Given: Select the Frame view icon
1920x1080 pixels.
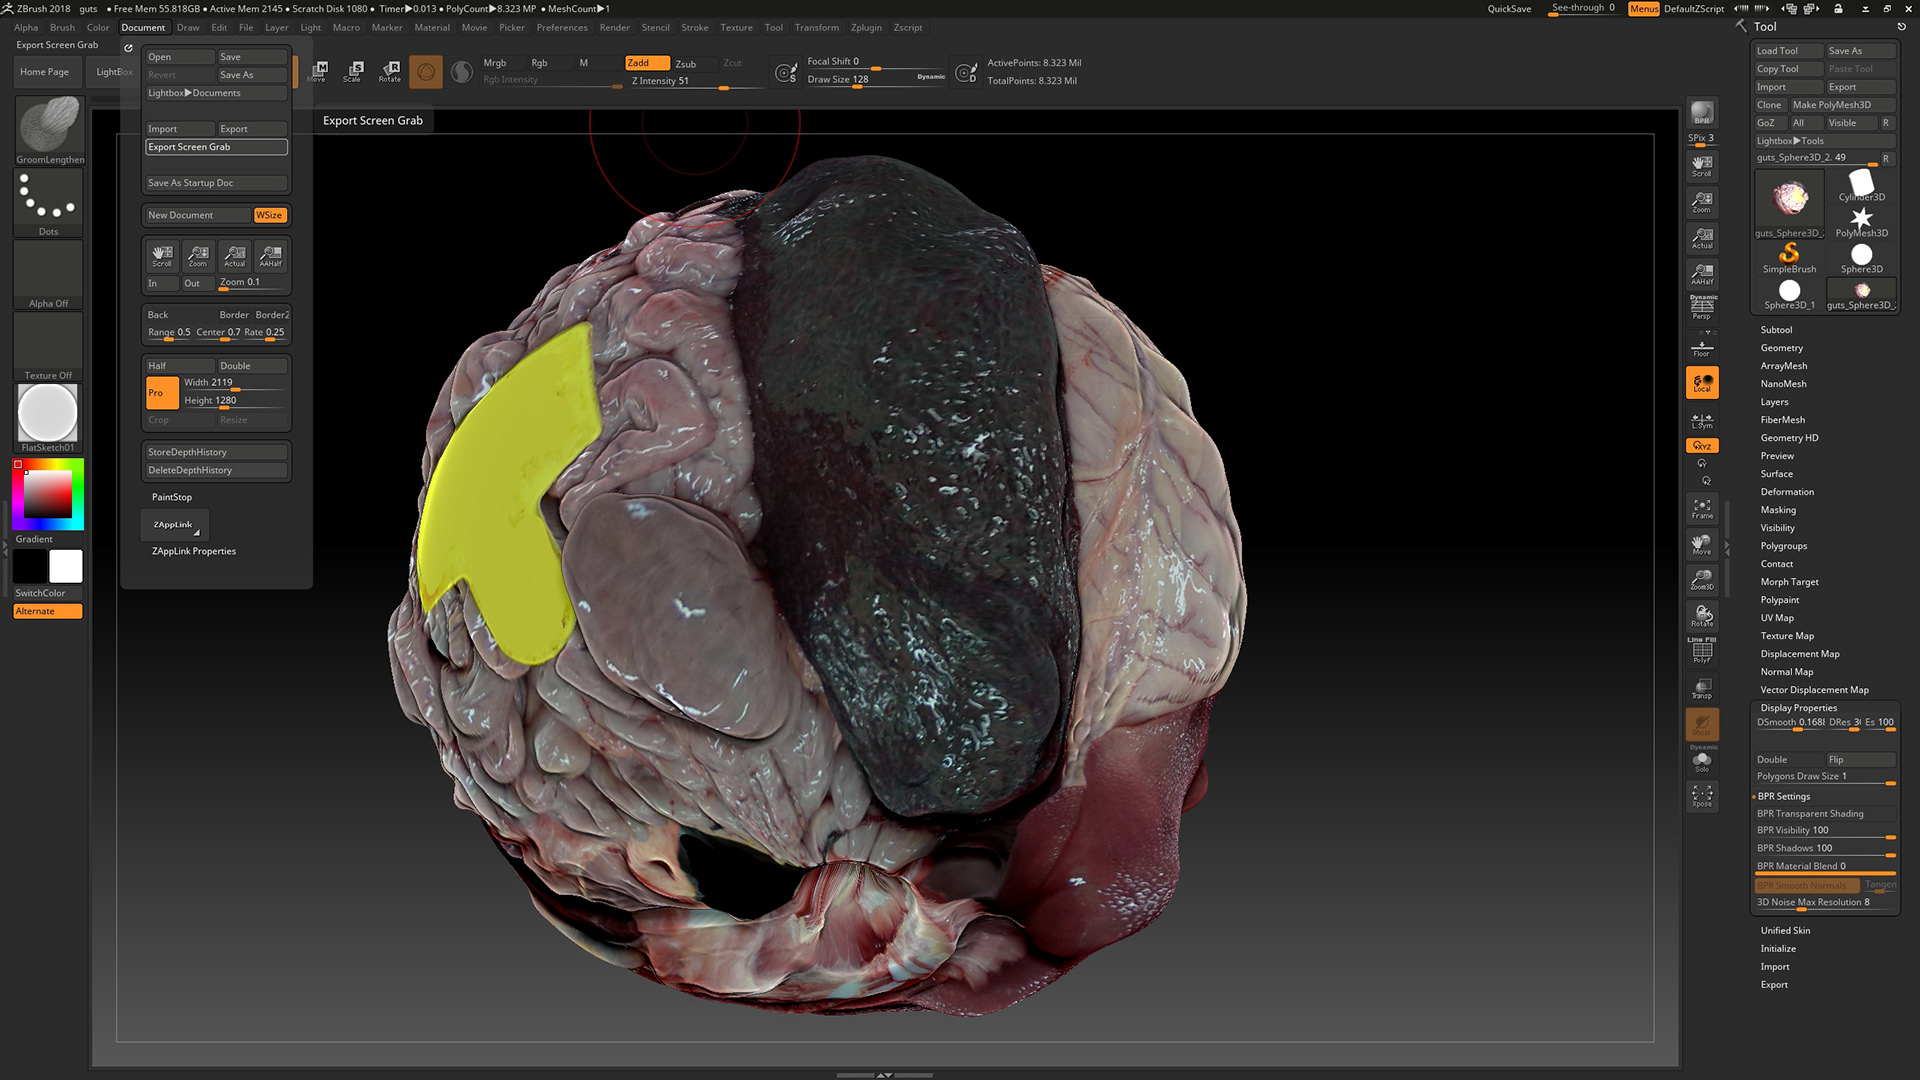Looking at the screenshot, I should click(x=1702, y=508).
